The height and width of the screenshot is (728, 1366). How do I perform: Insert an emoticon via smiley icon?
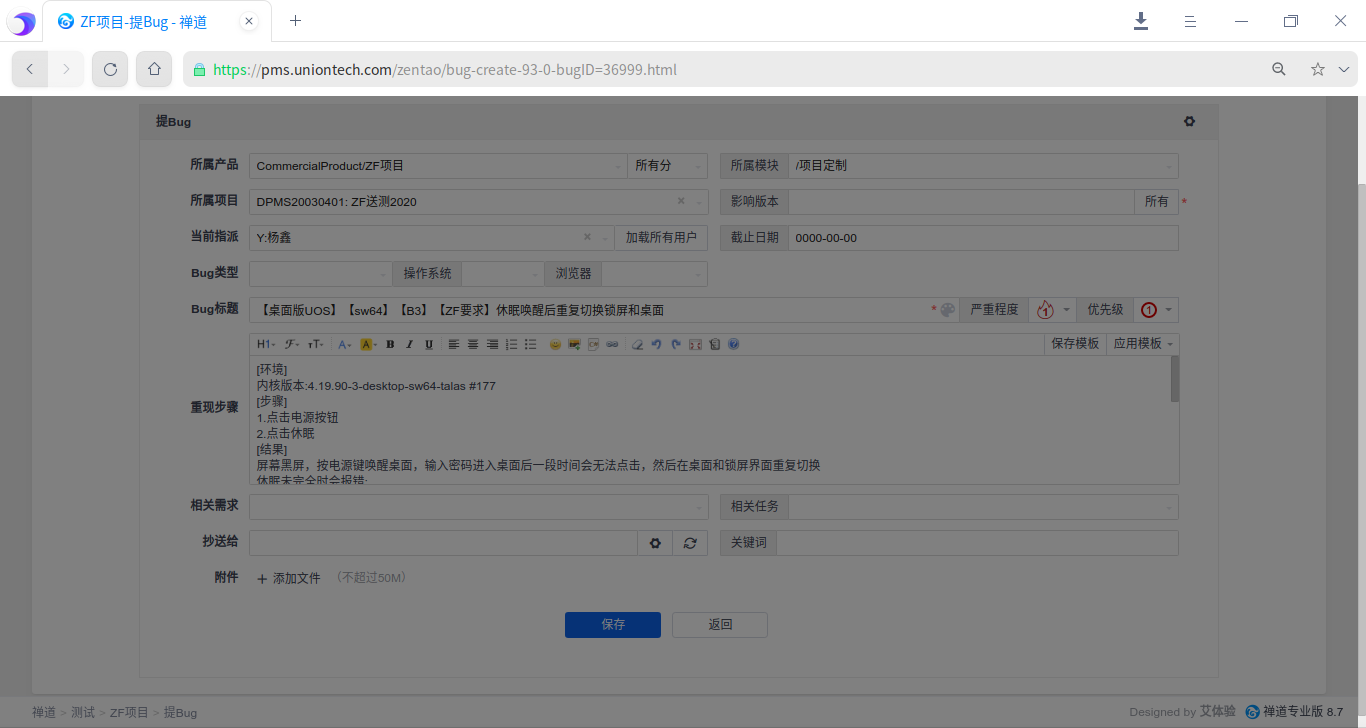[555, 344]
